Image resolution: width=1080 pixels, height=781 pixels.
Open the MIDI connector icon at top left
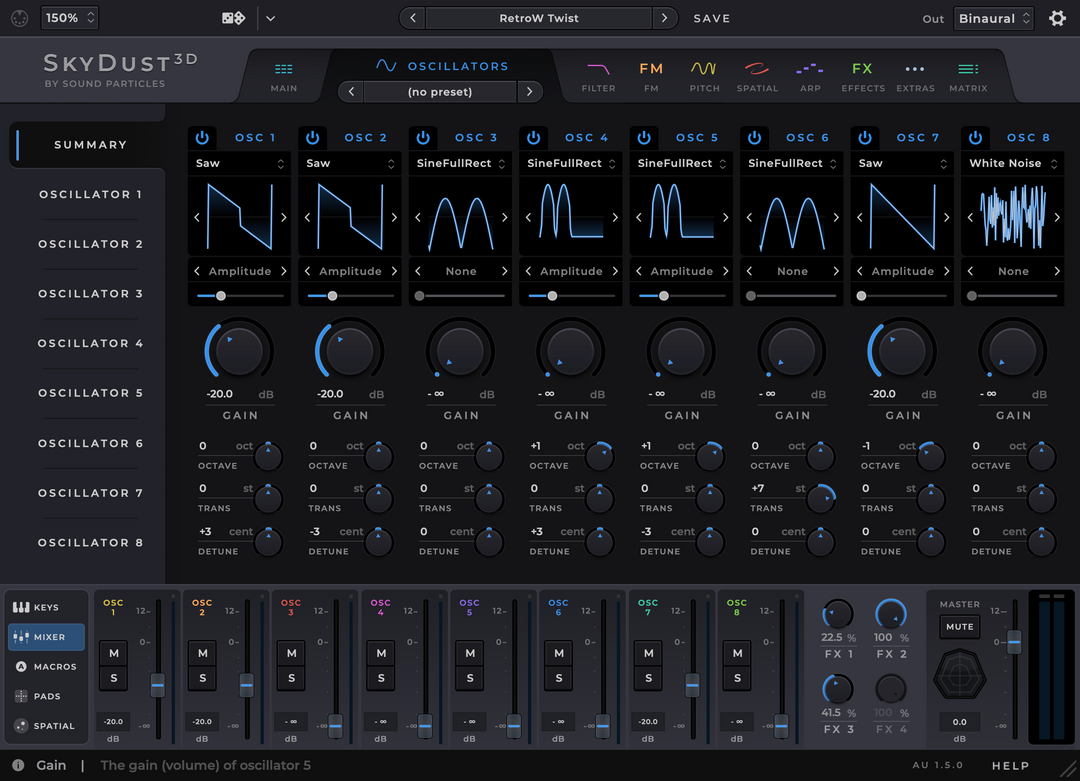(19, 18)
